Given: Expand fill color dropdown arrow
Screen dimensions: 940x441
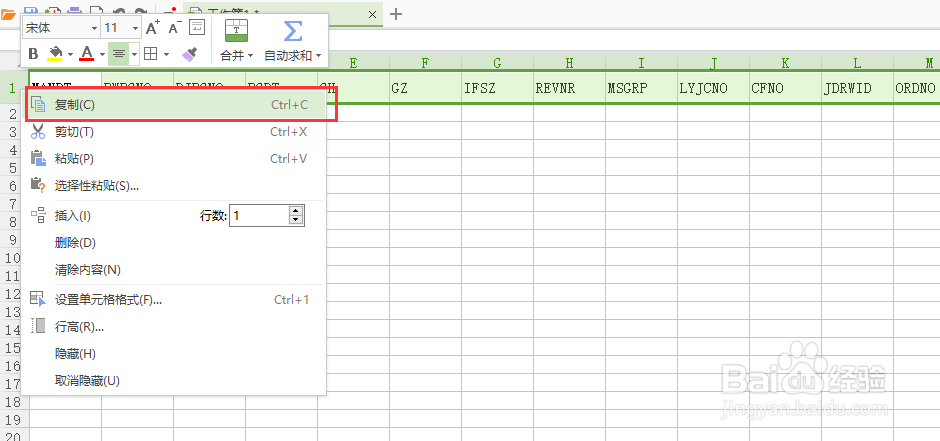Looking at the screenshot, I should (70, 55).
